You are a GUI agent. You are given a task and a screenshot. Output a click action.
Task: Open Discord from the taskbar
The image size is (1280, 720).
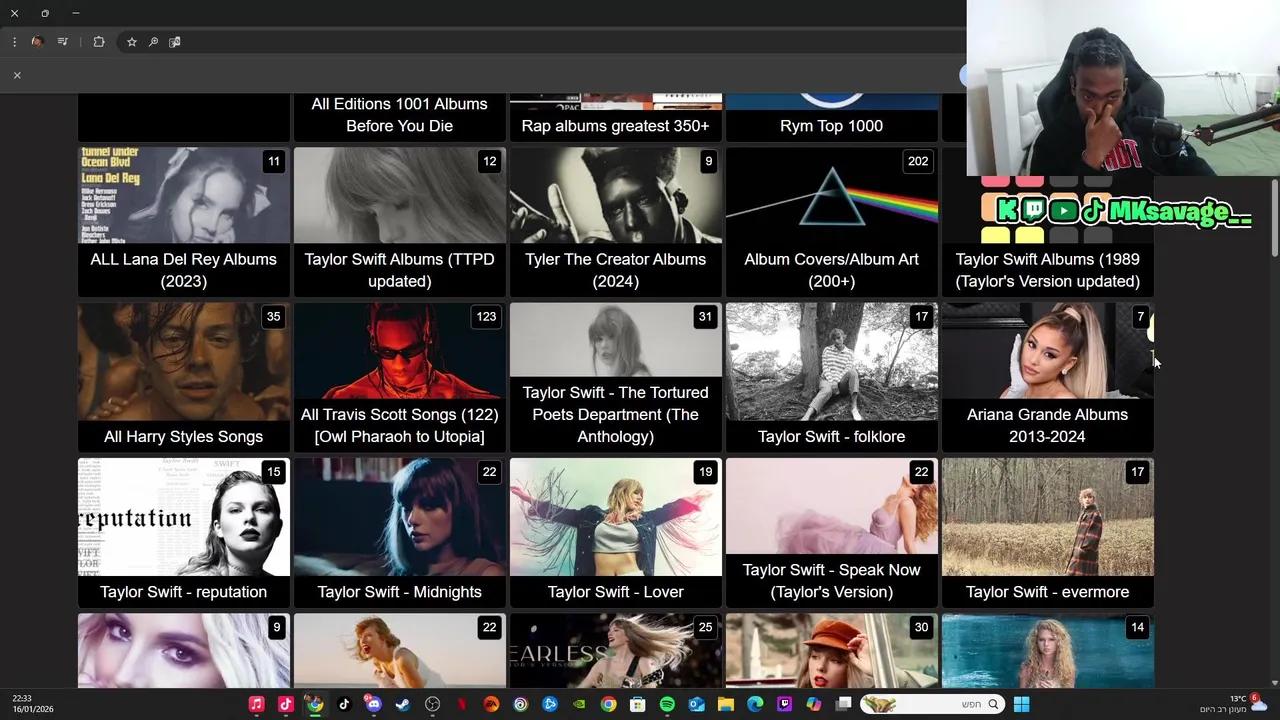click(x=373, y=704)
